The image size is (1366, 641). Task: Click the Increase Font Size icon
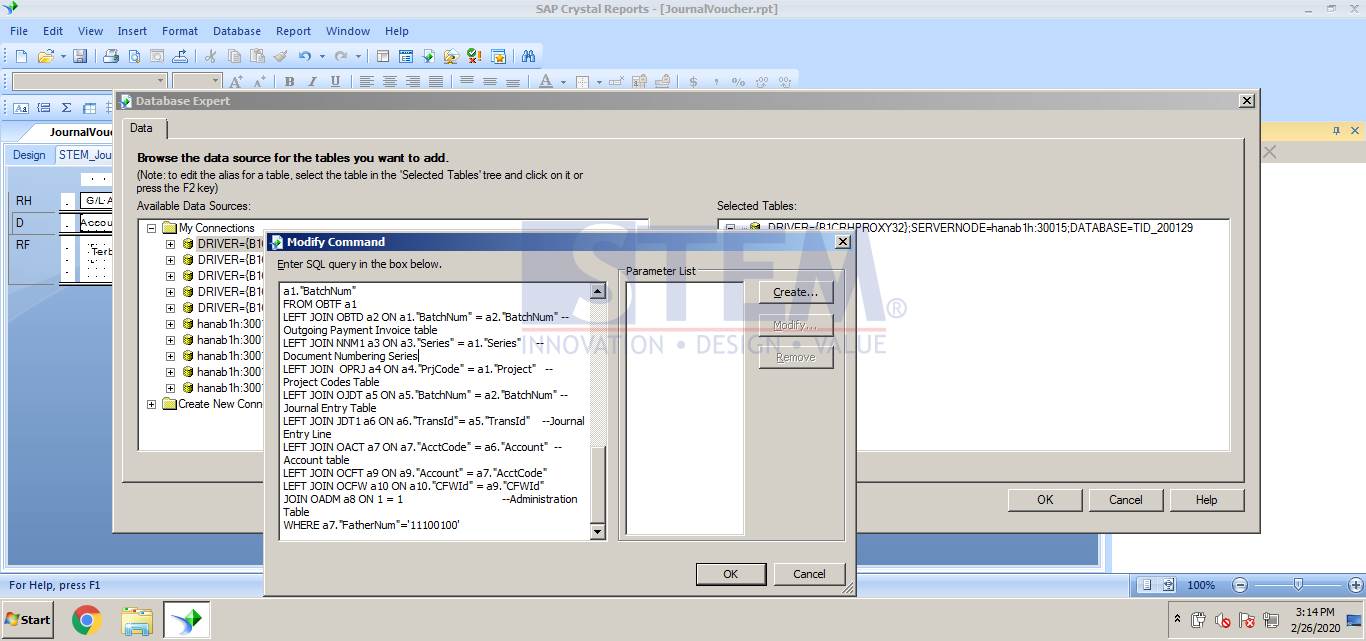[x=236, y=81]
